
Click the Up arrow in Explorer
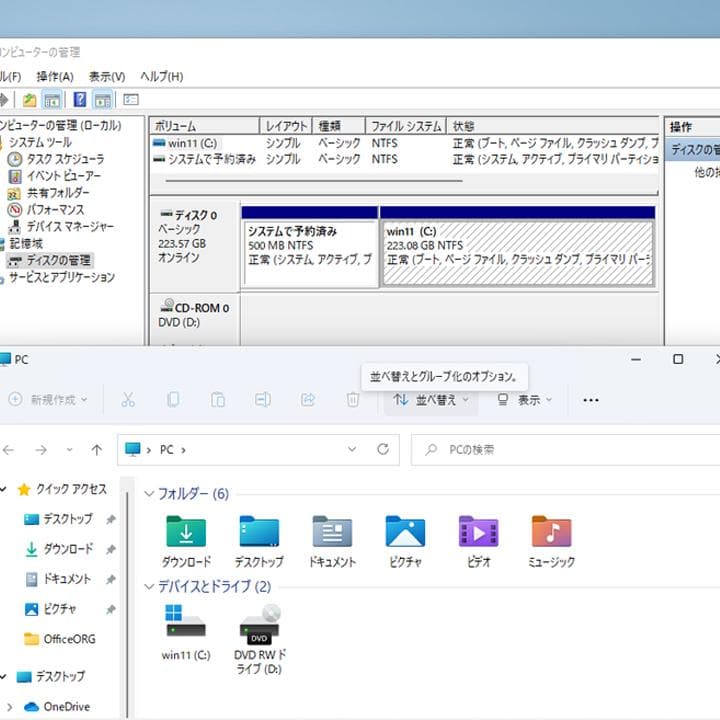[96, 450]
